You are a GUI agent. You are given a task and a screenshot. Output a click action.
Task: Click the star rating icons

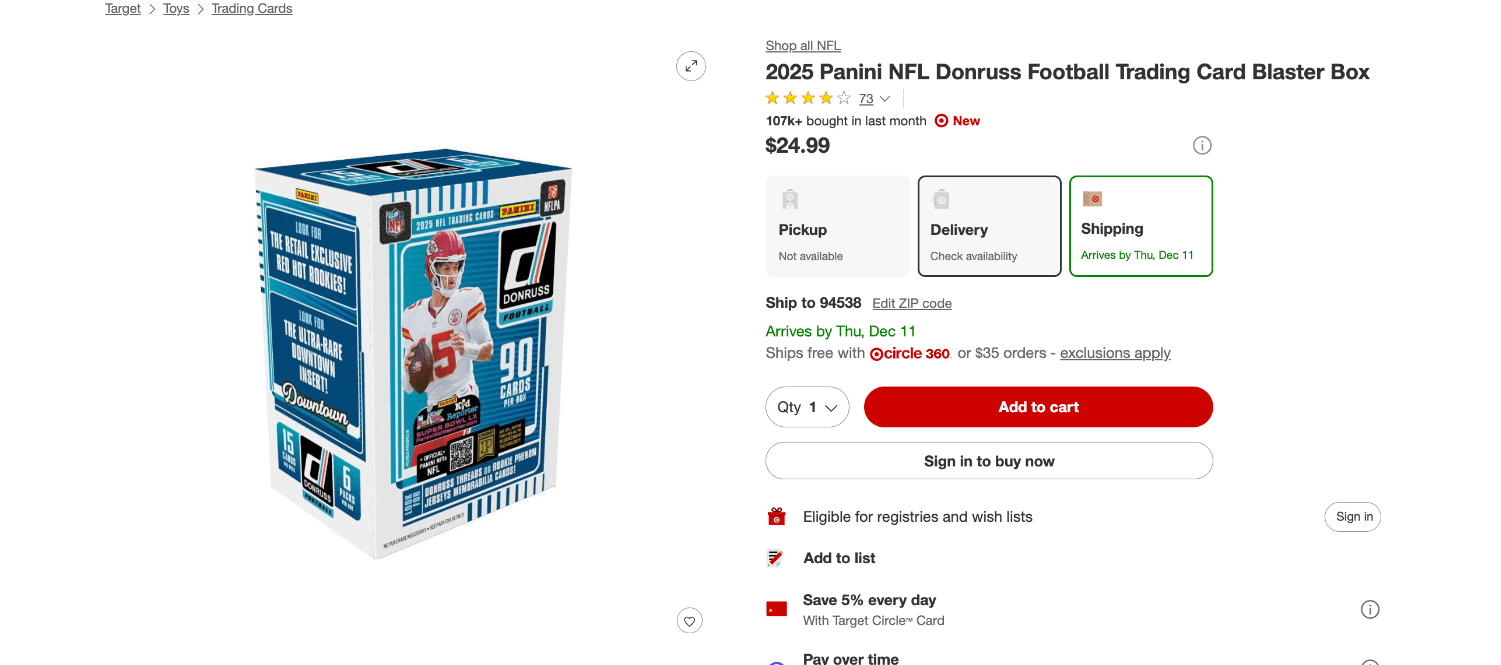(808, 98)
